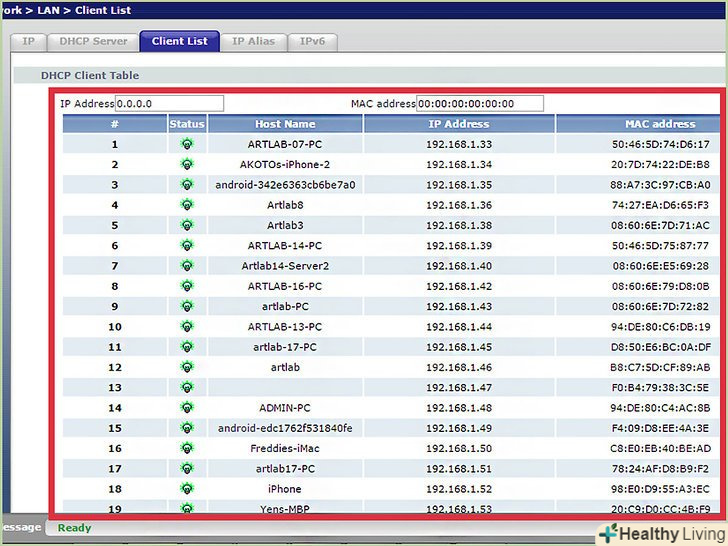Open the IP Alias tab
Image resolution: width=728 pixels, height=546 pixels.
(253, 41)
